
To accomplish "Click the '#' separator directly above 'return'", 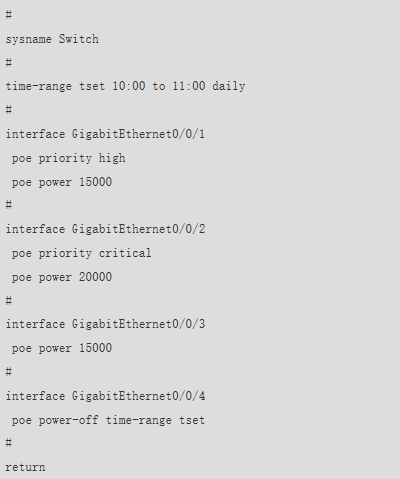I will tap(9, 443).
